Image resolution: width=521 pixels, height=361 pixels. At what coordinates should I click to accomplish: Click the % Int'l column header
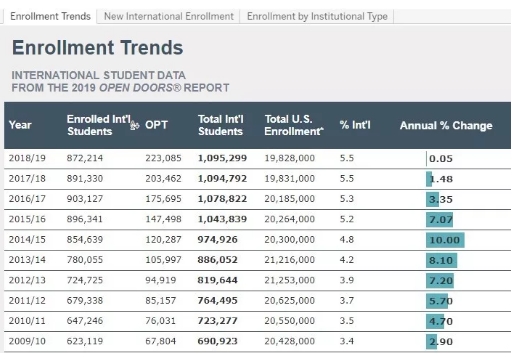tap(355, 125)
